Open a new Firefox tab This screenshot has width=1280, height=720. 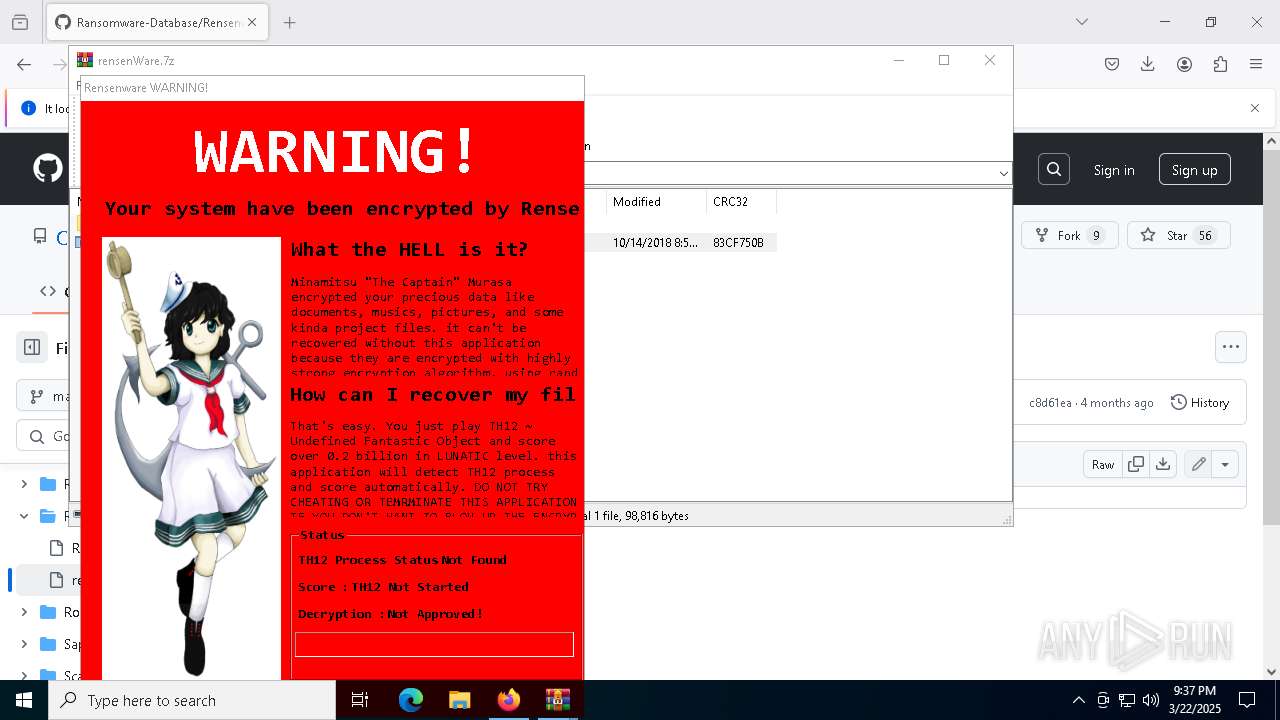click(x=290, y=22)
